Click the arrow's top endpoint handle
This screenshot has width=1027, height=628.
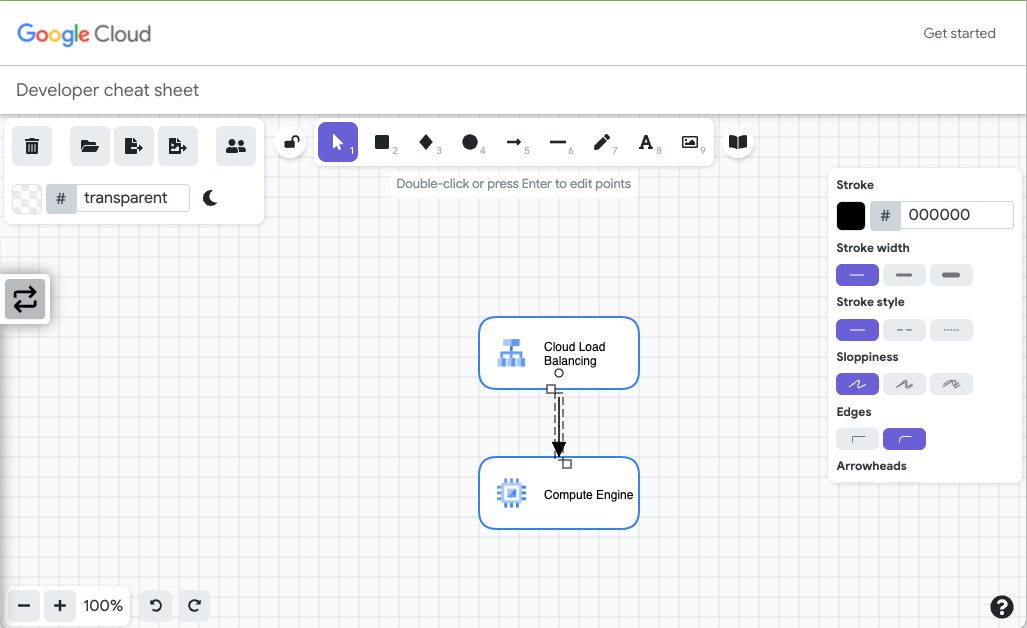(551, 390)
